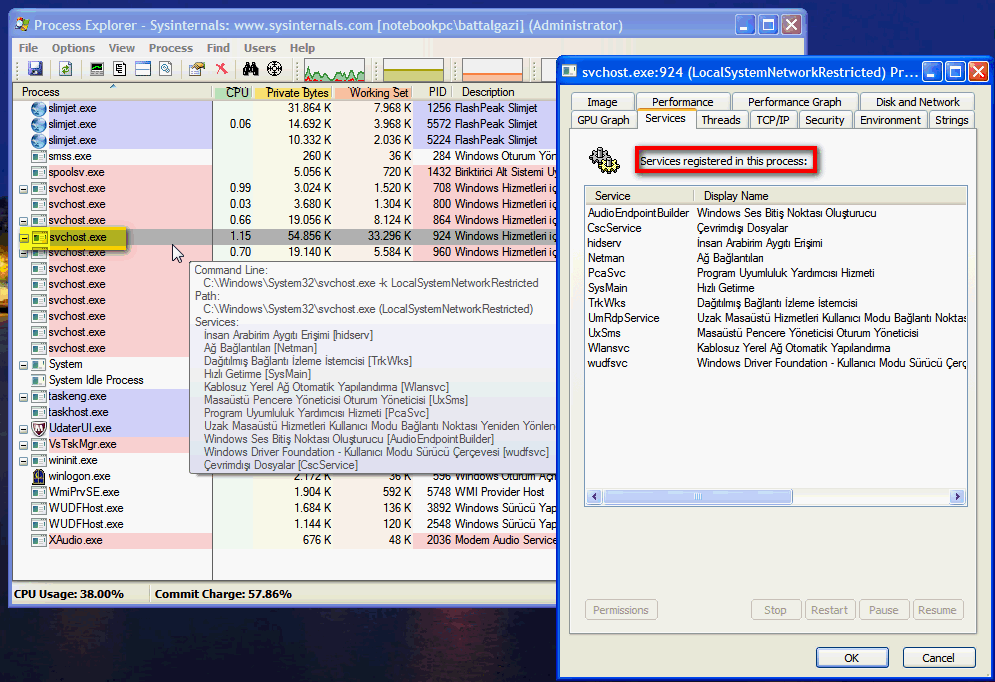Click the yellow commit history mini graph

(x=413, y=70)
